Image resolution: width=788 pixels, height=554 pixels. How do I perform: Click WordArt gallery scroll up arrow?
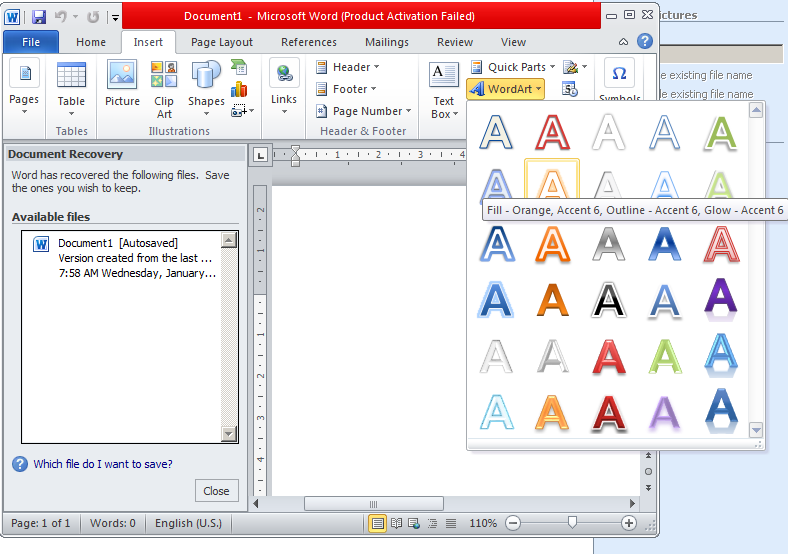[756, 110]
